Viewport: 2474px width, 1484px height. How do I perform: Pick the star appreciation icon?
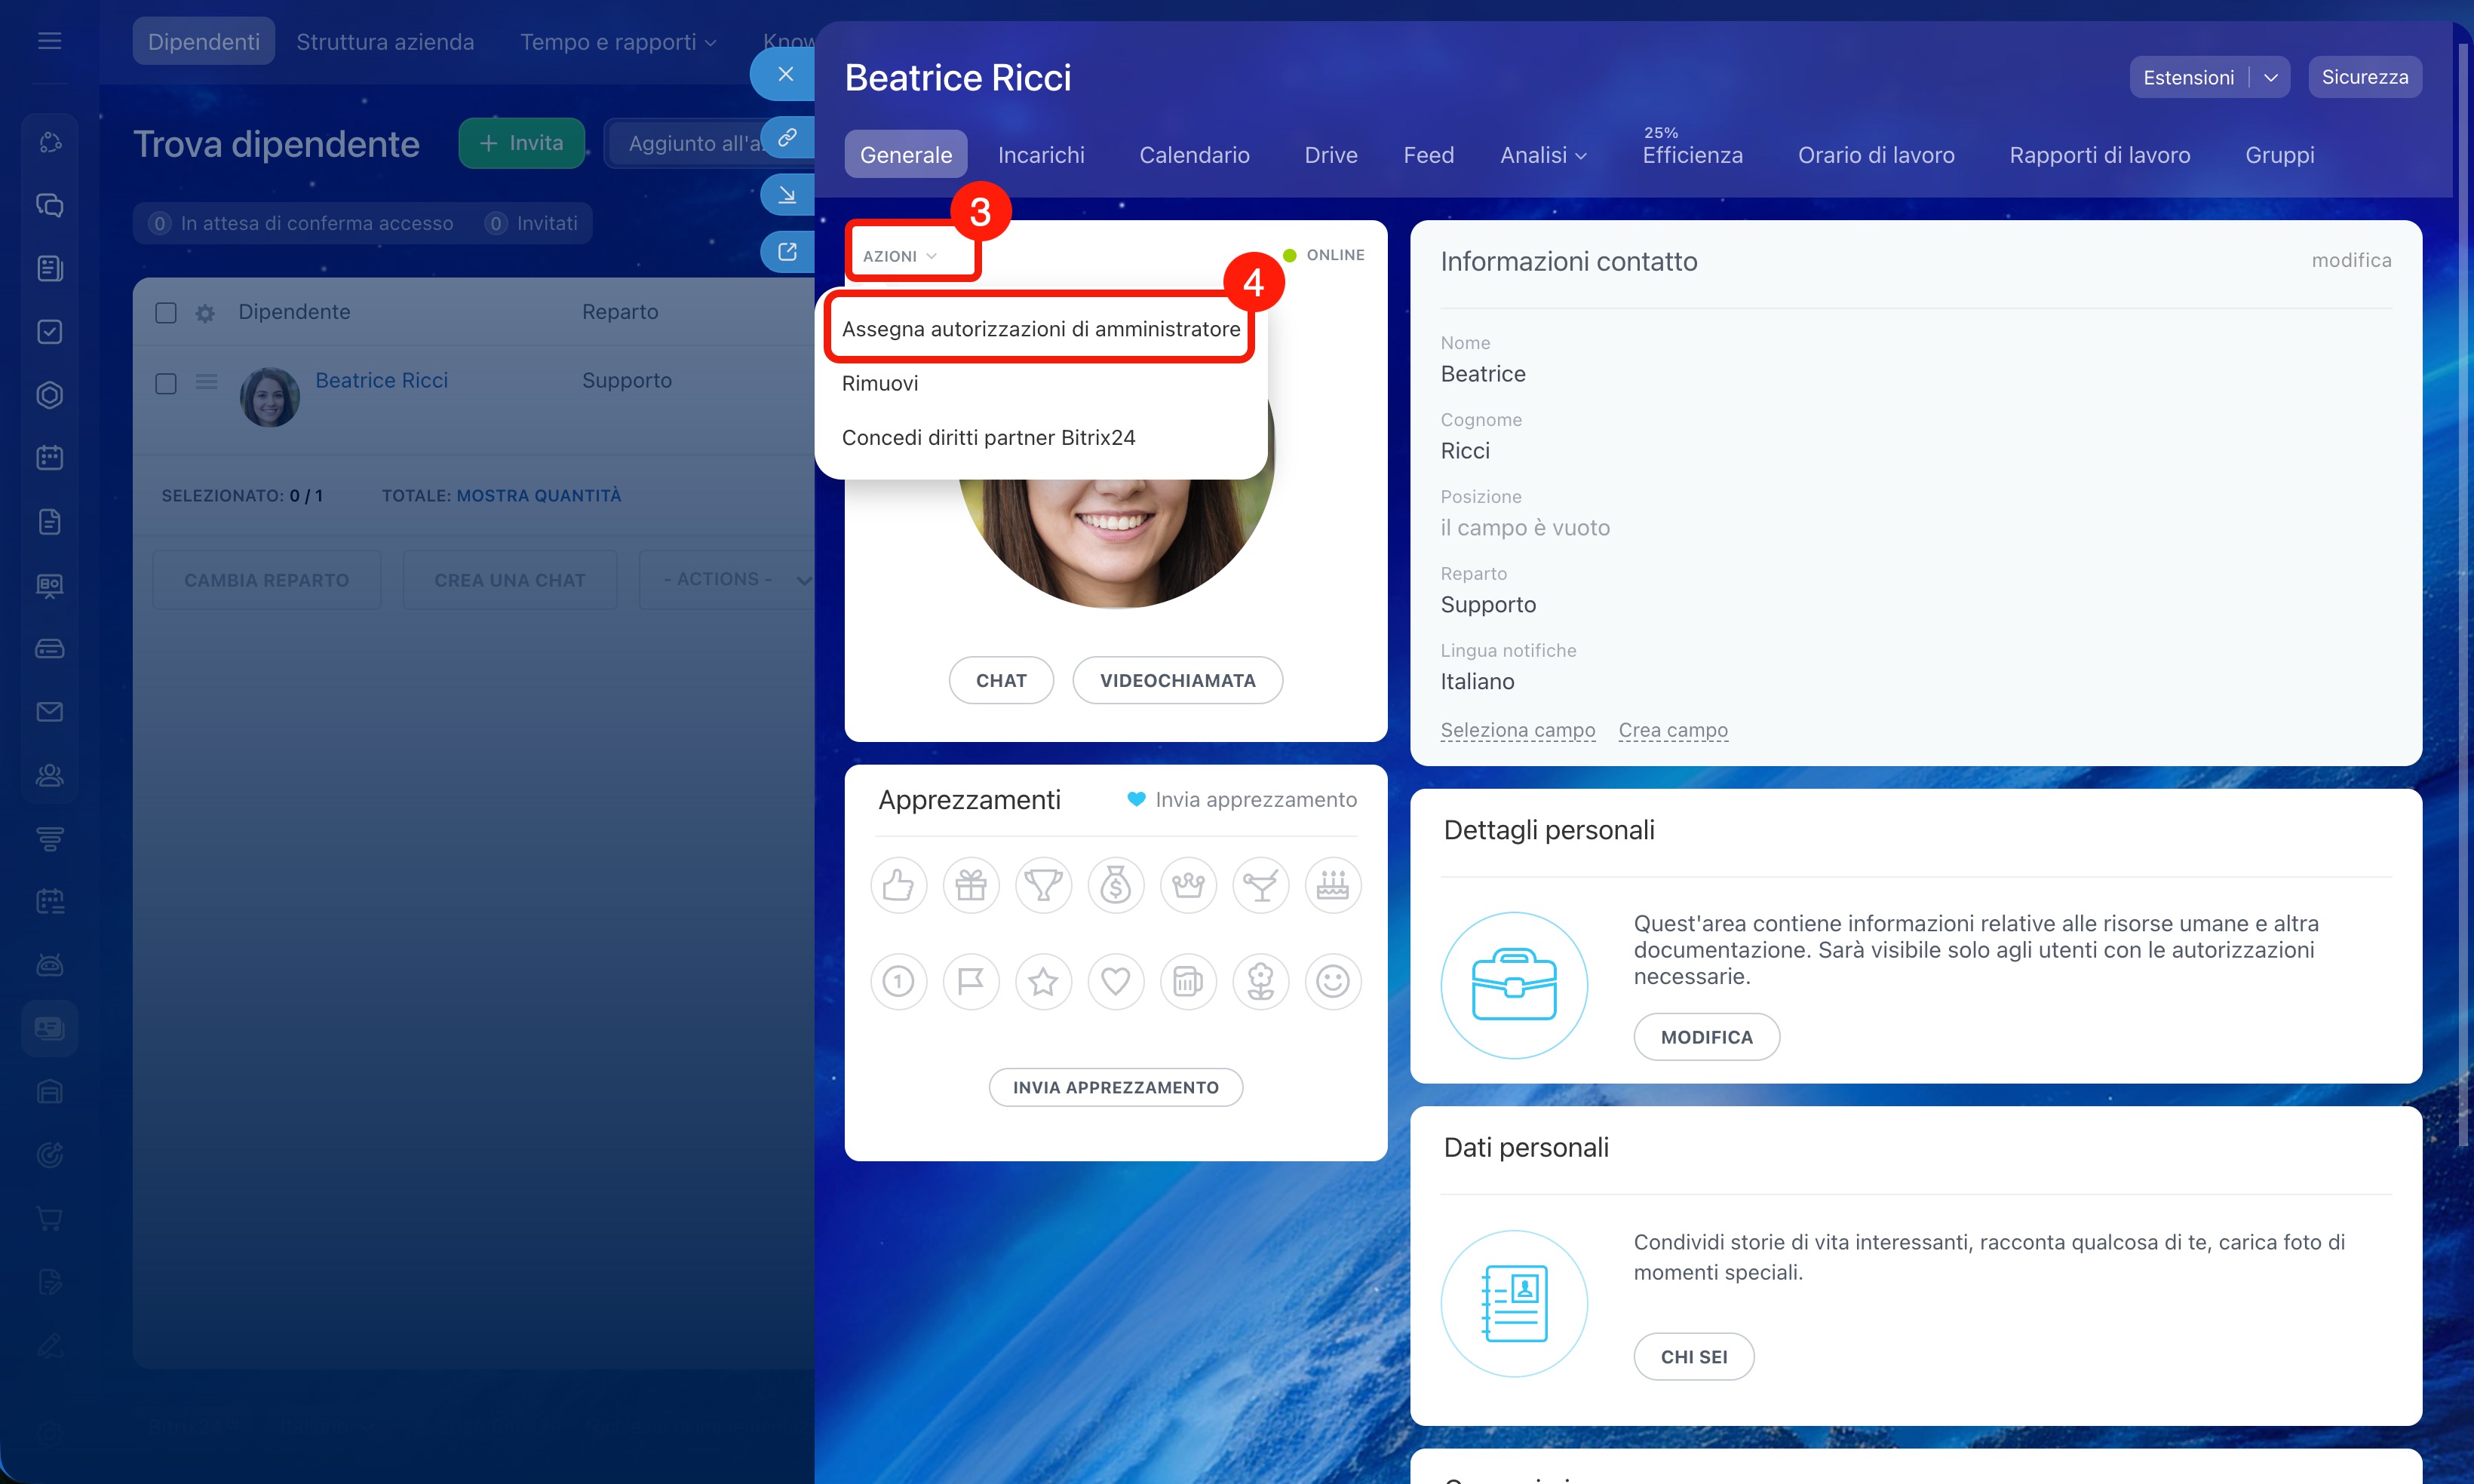click(1043, 981)
